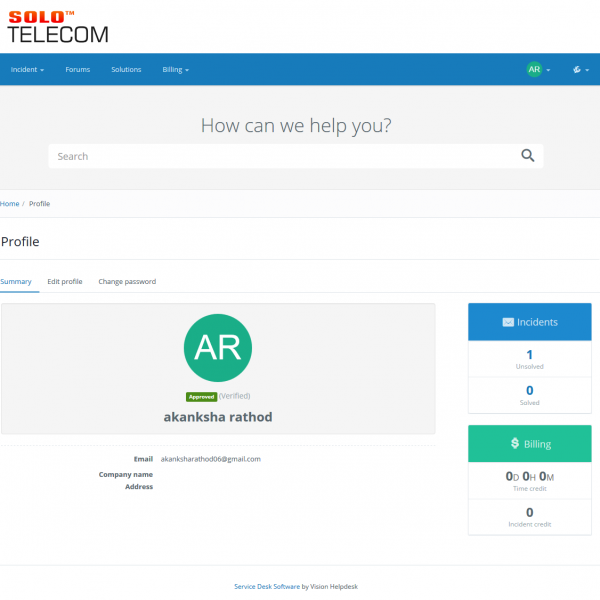Open the Service Desk Software footer link
This screenshot has height=600, width=600.
pyautogui.click(x=266, y=586)
